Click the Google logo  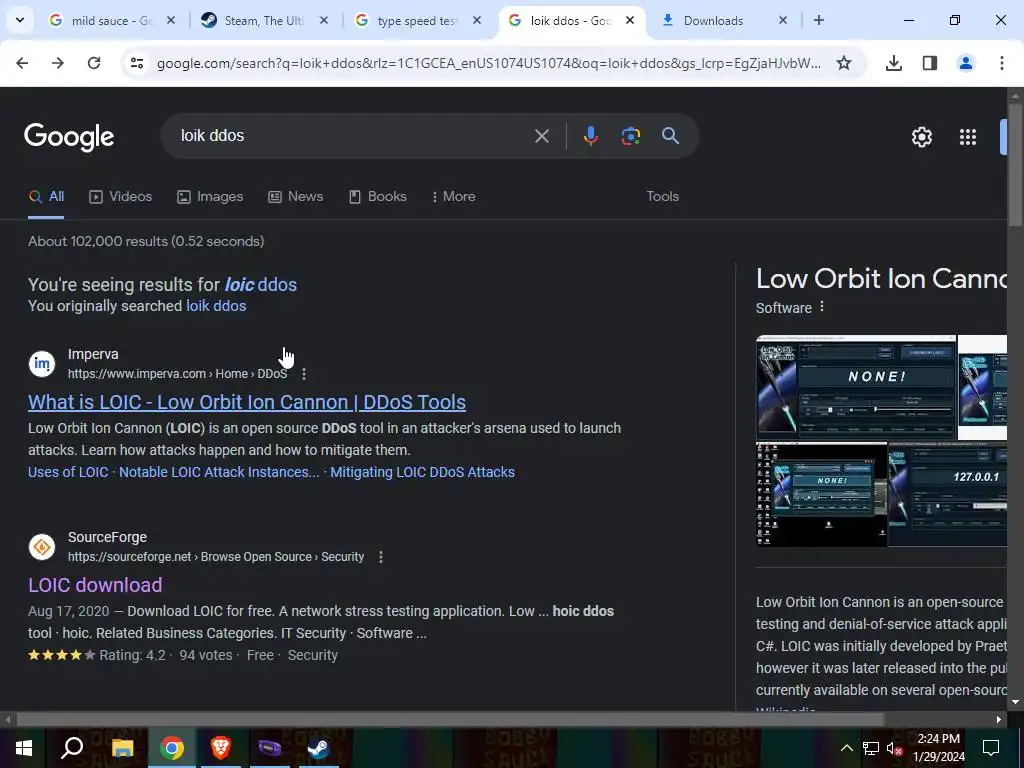[69, 137]
